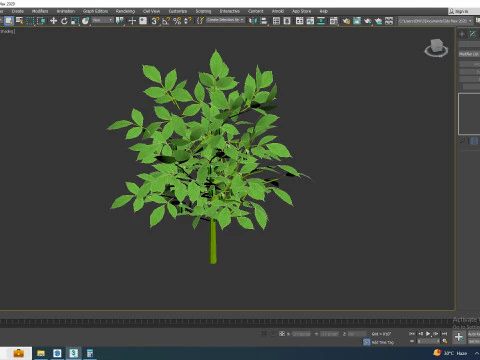Activate Select and Move tool
Viewport: 480px width, 360px height.
pos(53,21)
